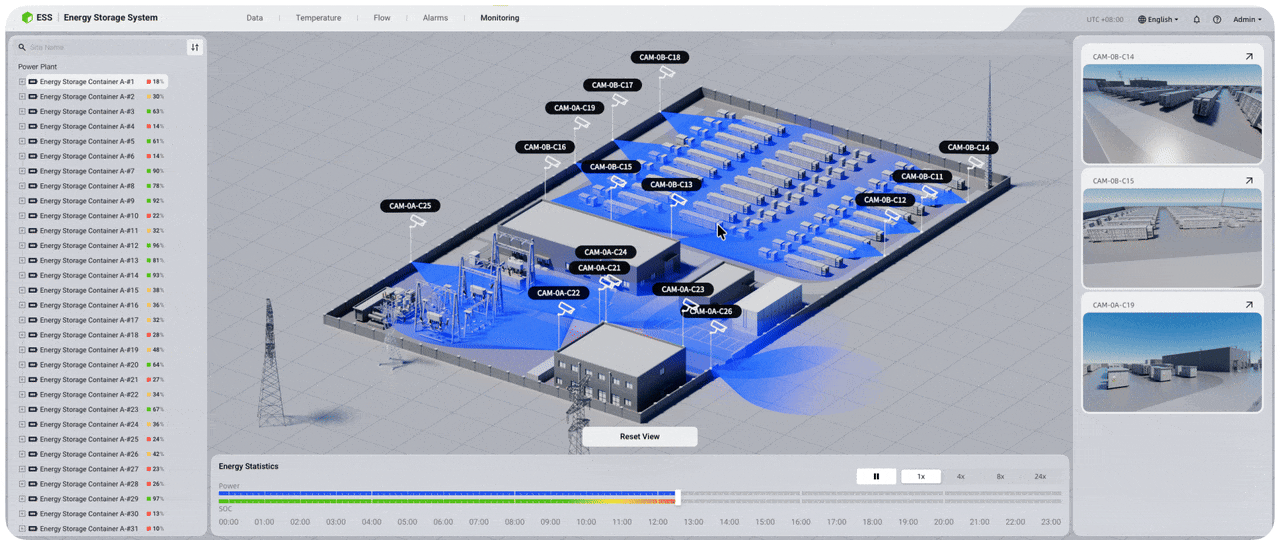Click the blue Power progress bar
The height and width of the screenshot is (540, 1280).
(447, 493)
